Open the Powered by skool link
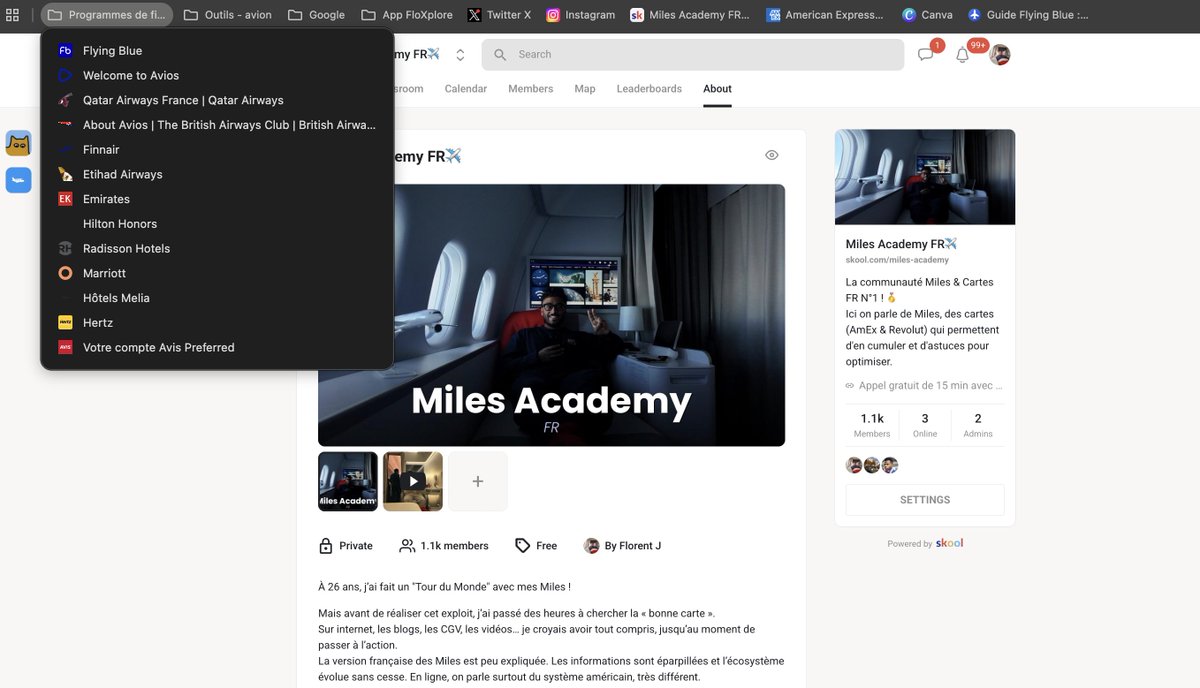 [x=925, y=543]
